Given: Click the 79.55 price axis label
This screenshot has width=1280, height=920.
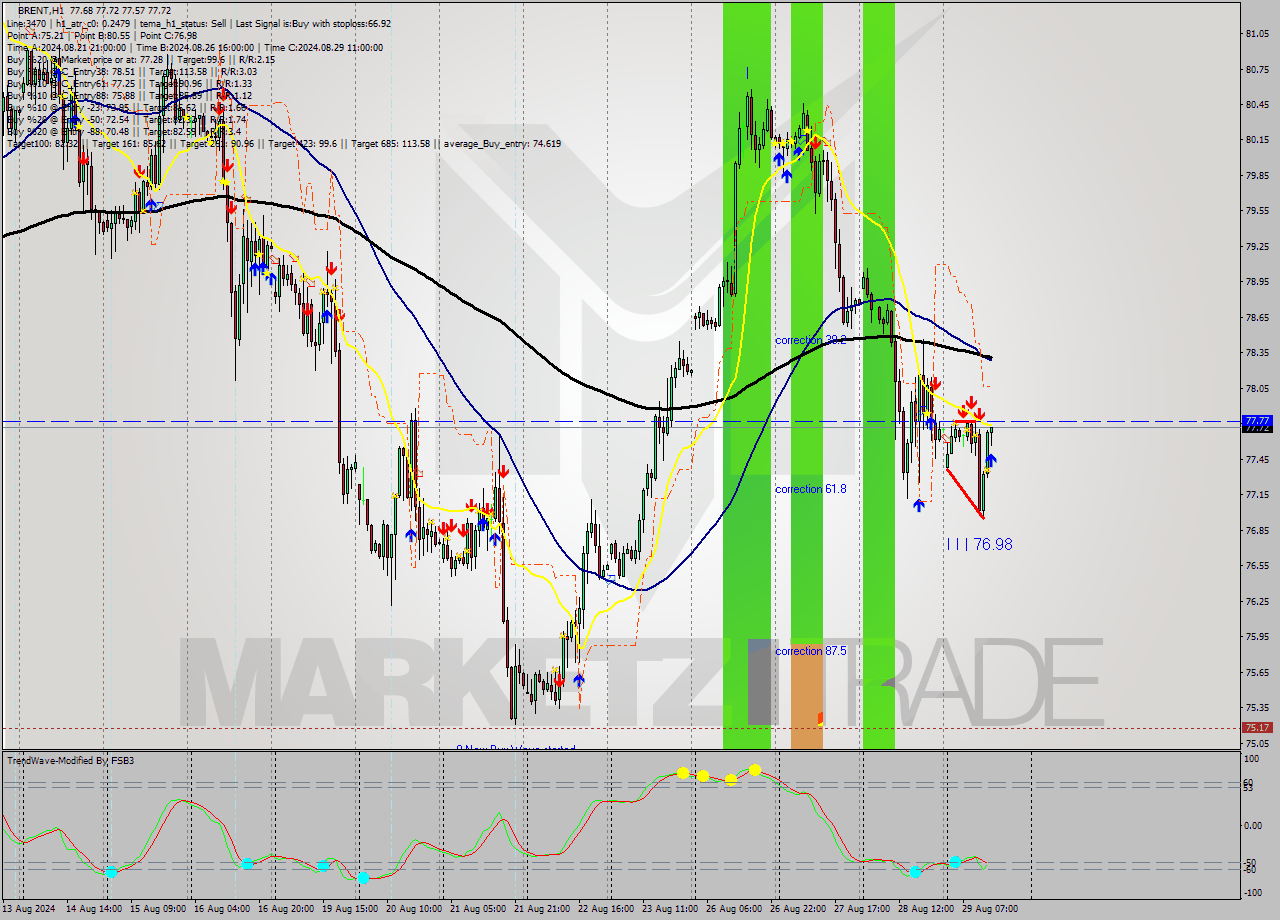Looking at the screenshot, I should tap(1258, 210).
